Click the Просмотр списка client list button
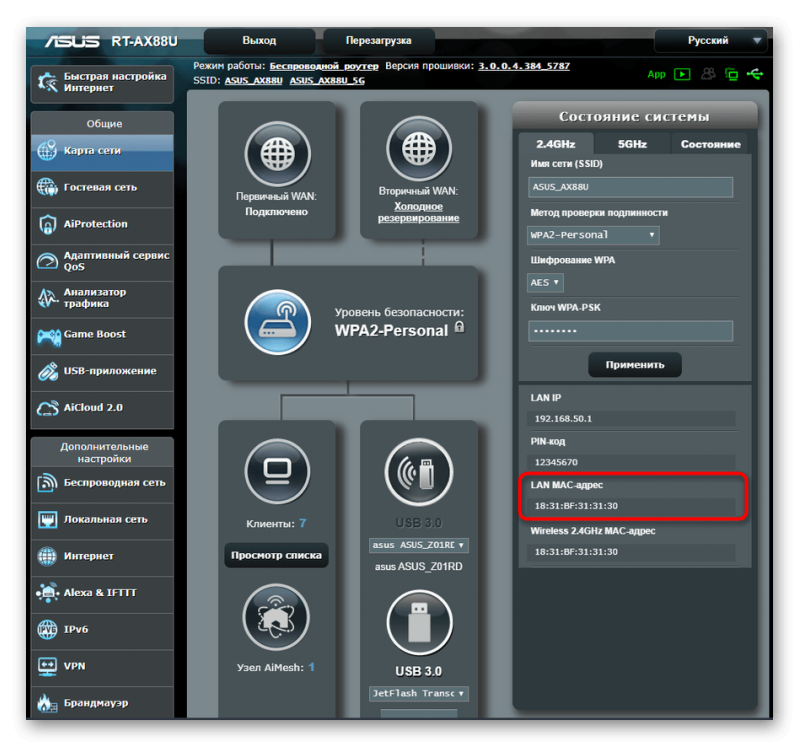The height and width of the screenshot is (747, 800). click(276, 555)
